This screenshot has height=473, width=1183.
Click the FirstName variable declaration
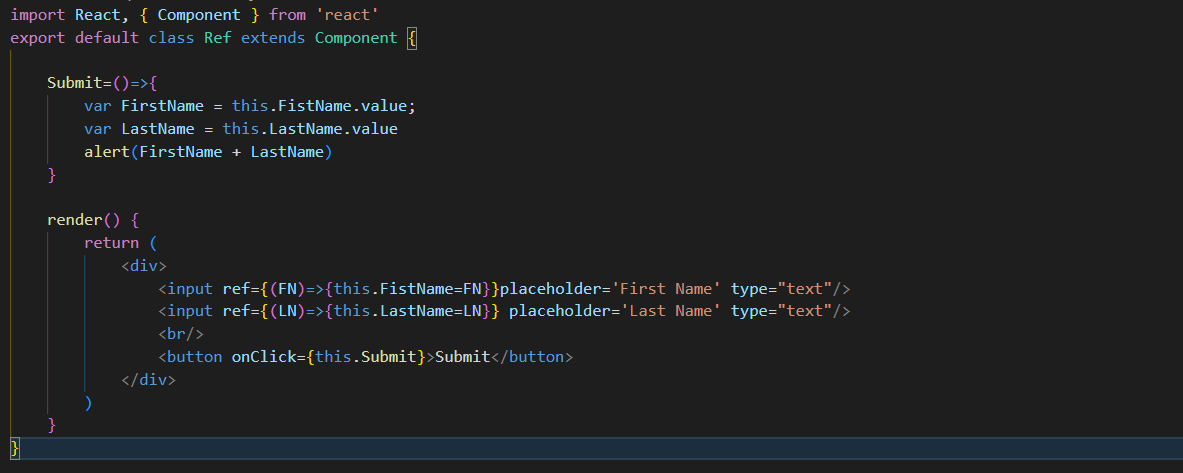pos(162,106)
